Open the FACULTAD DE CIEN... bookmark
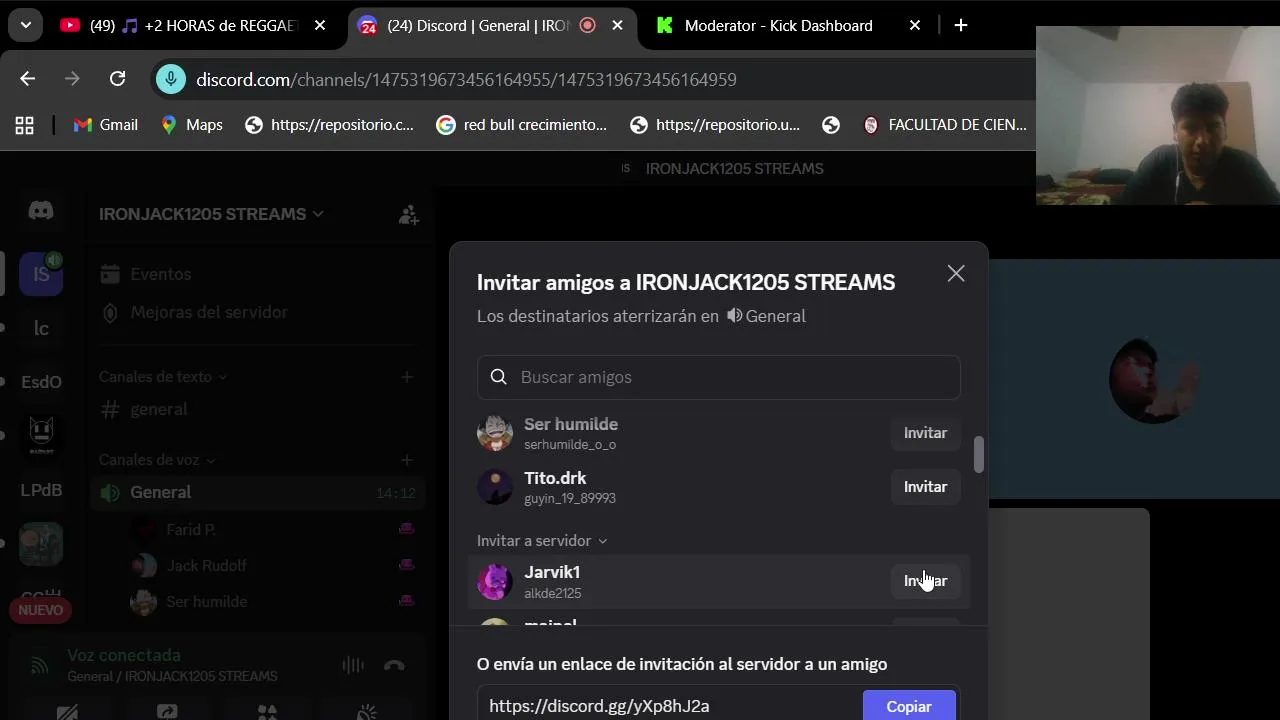This screenshot has height=720, width=1280. click(x=945, y=125)
